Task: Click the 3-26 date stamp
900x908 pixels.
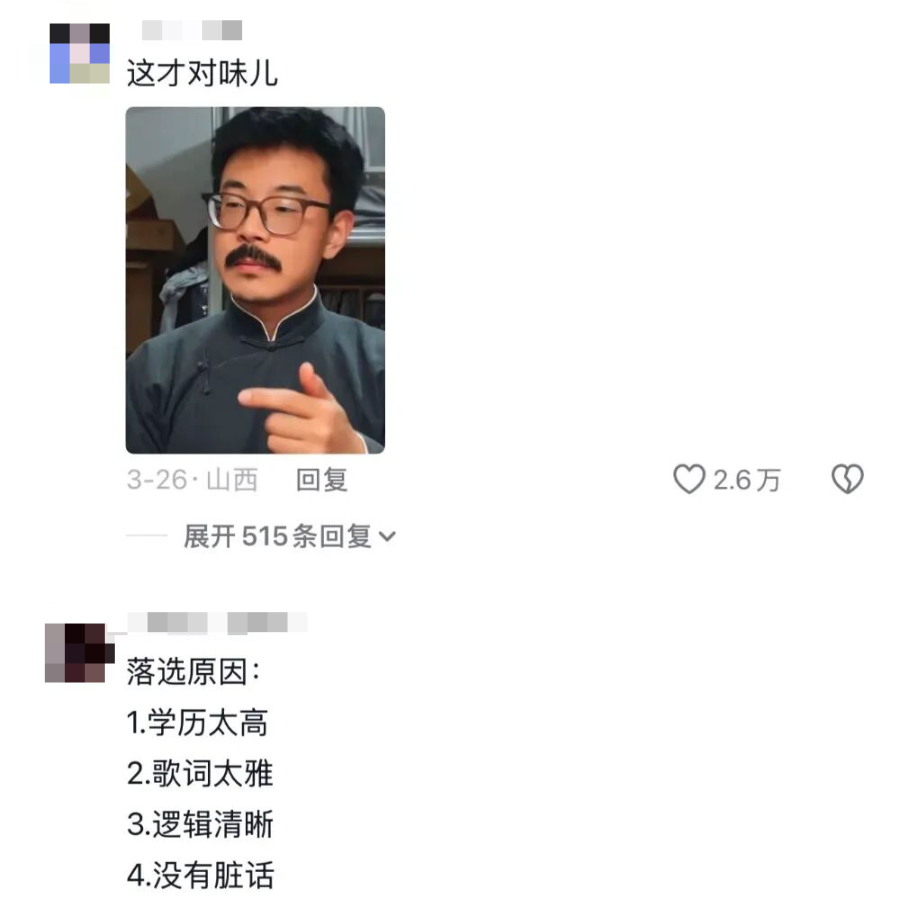Action: (156, 479)
